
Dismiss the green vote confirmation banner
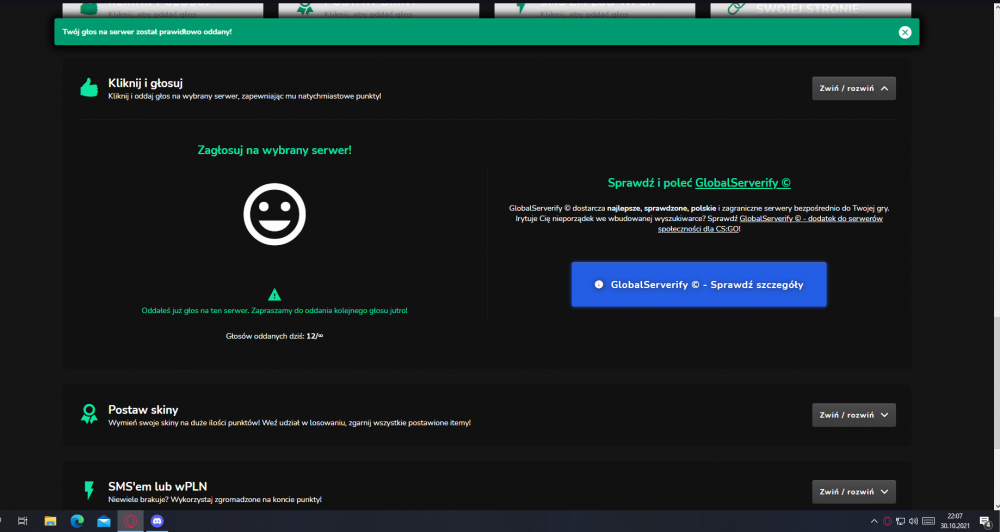(904, 32)
